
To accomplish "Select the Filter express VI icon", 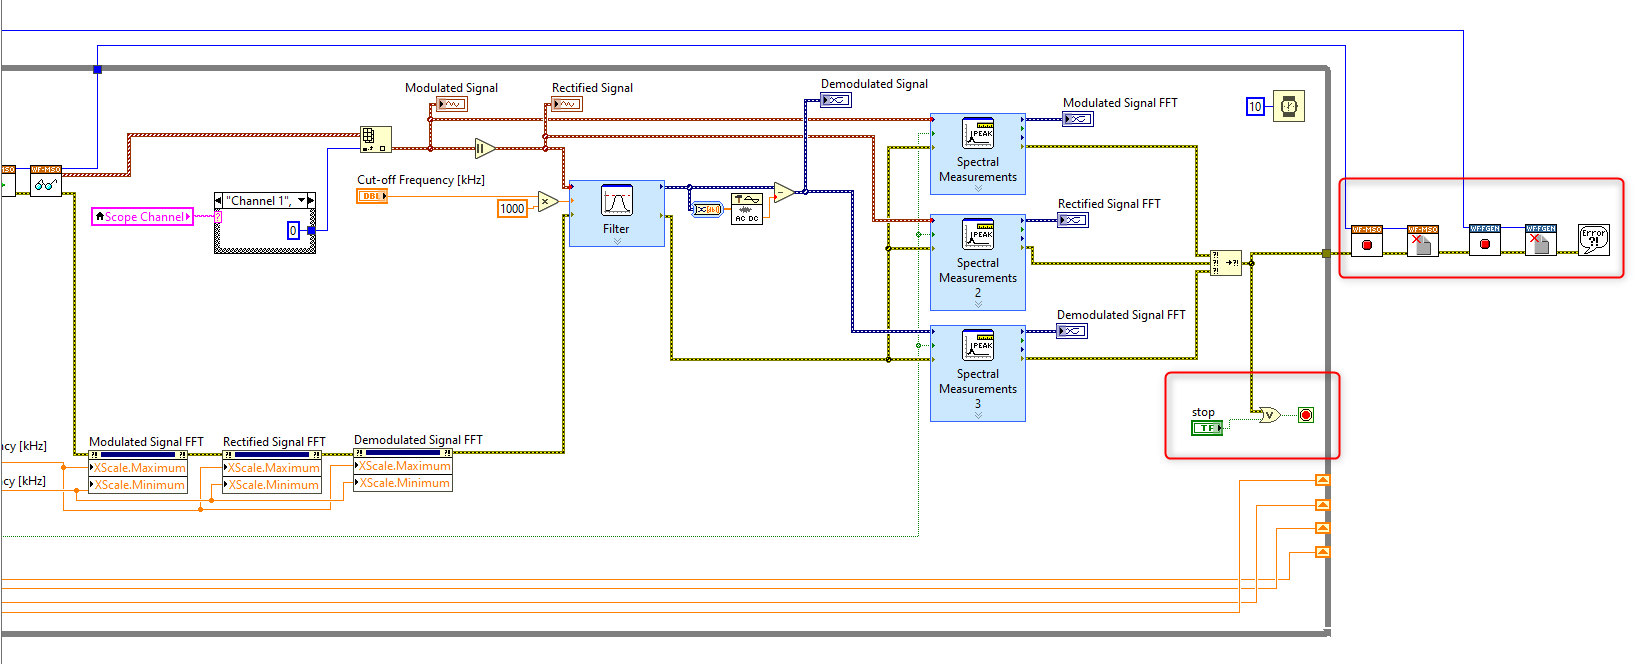I will pyautogui.click(x=616, y=201).
